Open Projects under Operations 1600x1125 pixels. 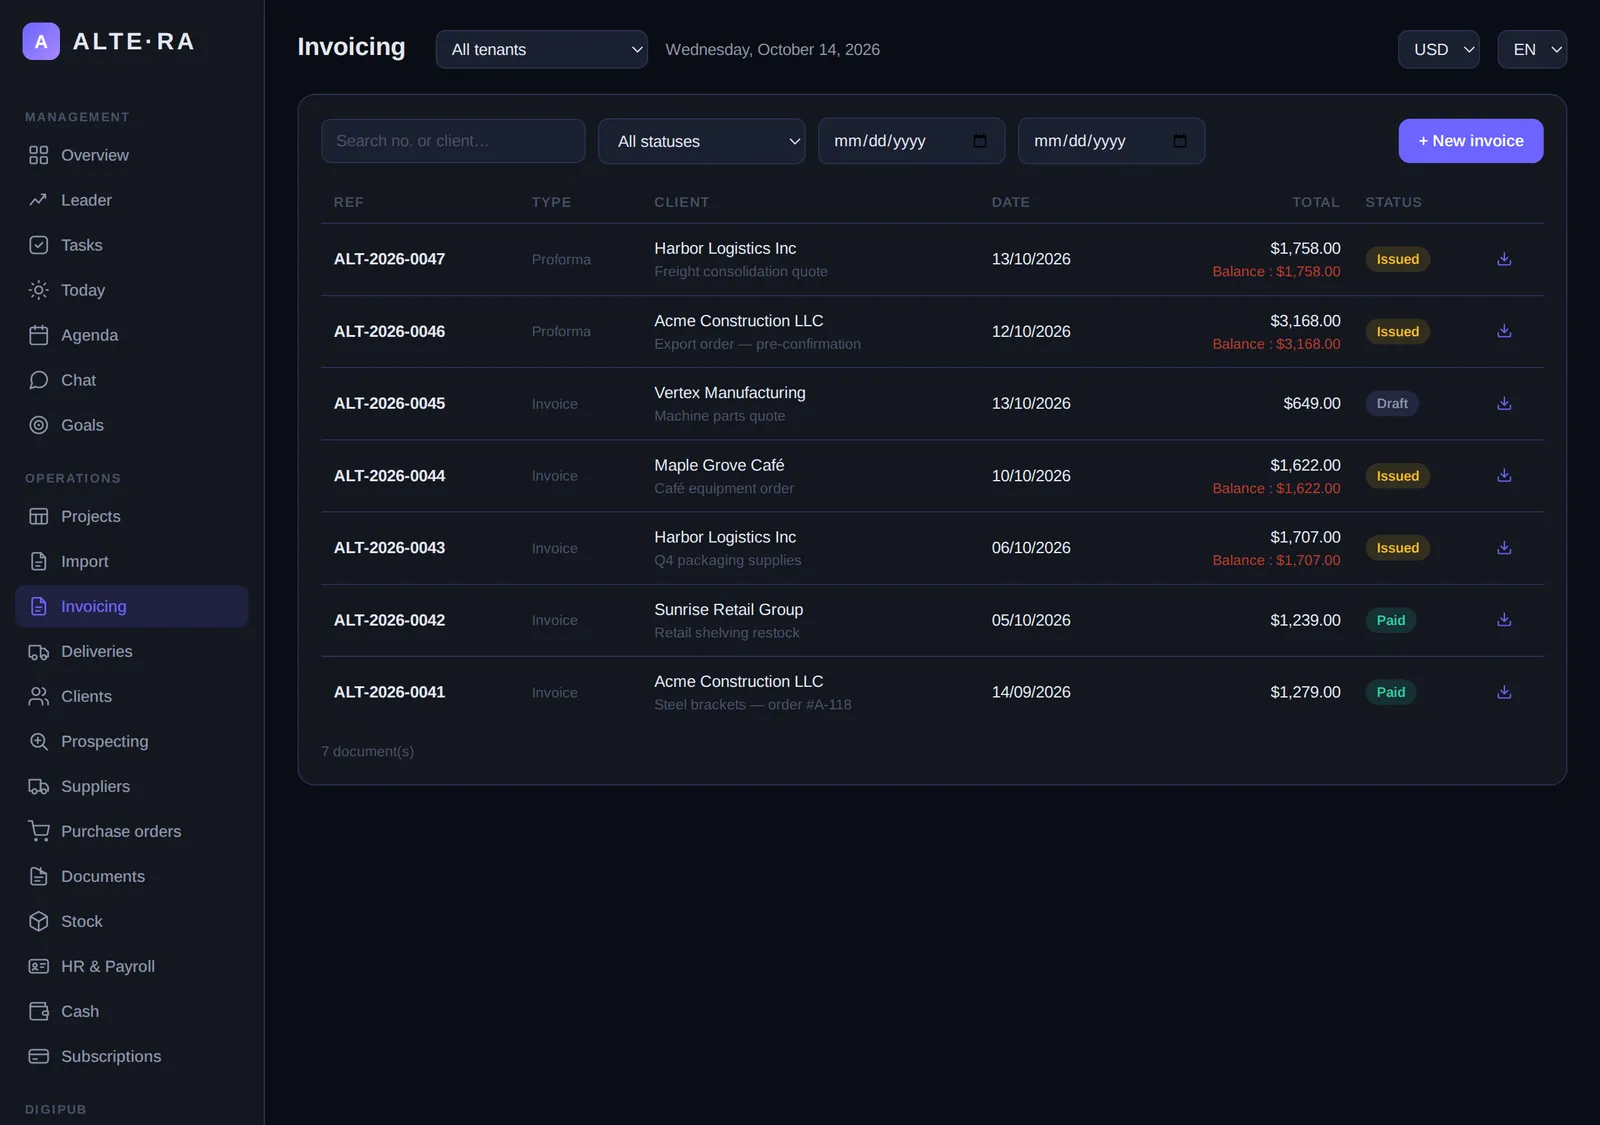point(132,516)
